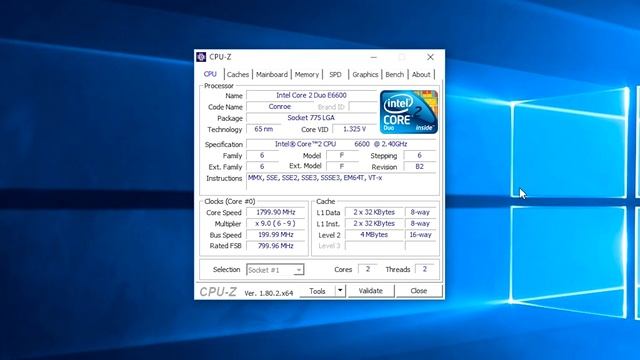The image size is (640, 360).
Task: Open the About tab
Action: pyautogui.click(x=421, y=74)
